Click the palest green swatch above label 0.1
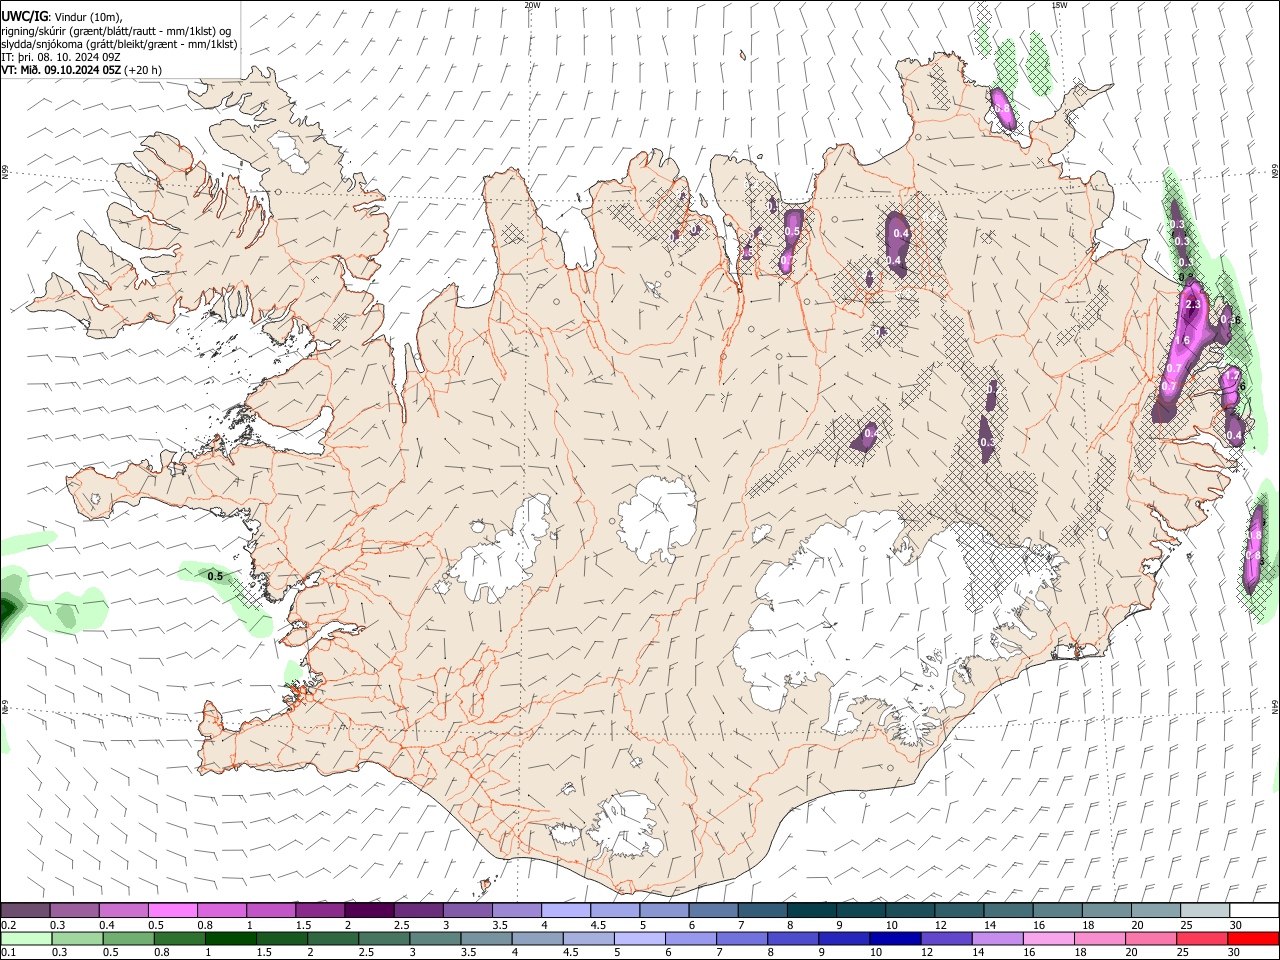1280x960 pixels. 26,938
